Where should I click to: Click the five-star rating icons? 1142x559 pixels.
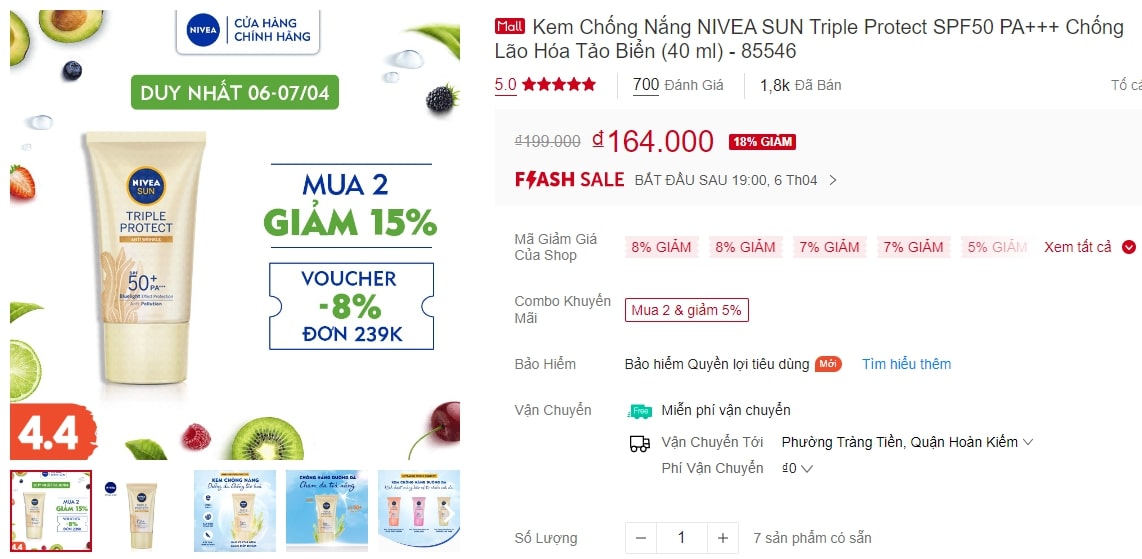[559, 84]
